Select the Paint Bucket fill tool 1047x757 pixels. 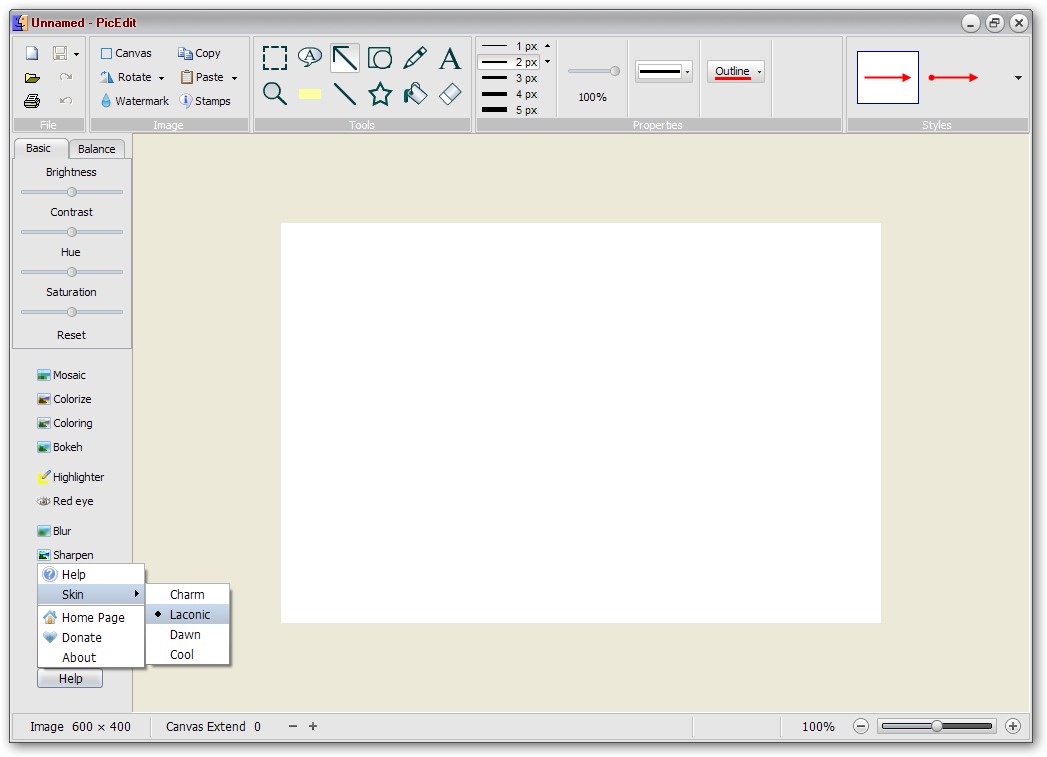[415, 94]
